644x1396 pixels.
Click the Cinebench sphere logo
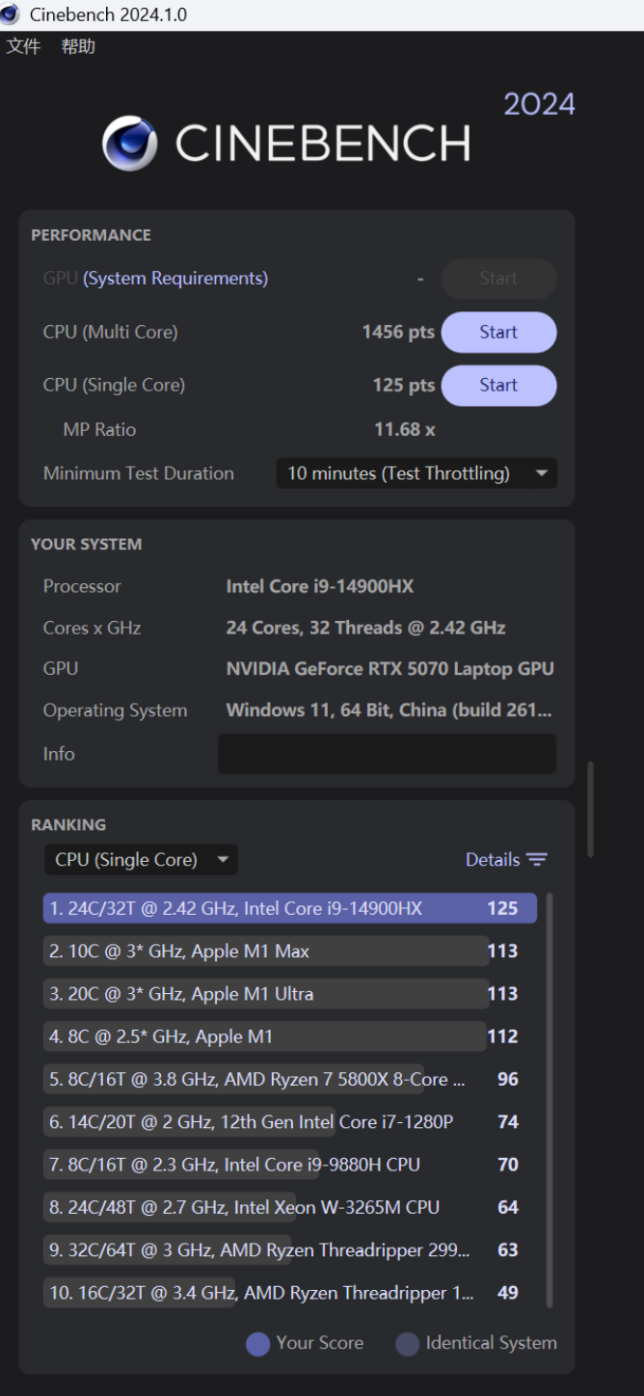pyautogui.click(x=130, y=143)
